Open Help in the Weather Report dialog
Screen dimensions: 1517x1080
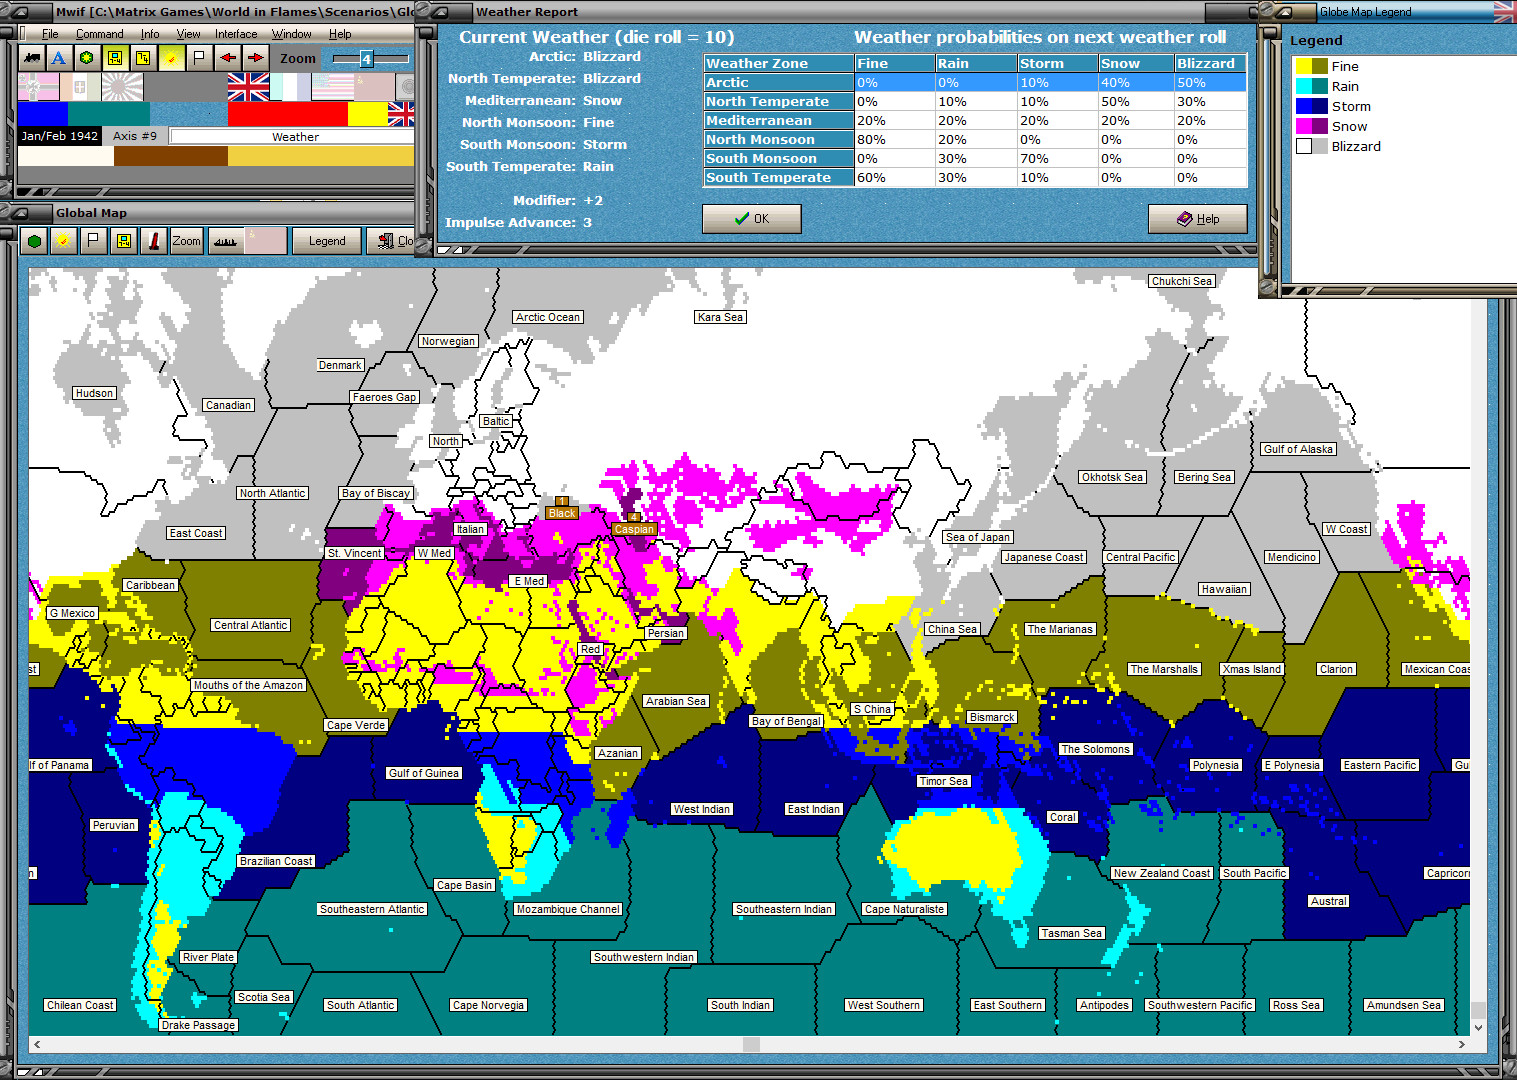coord(1198,219)
